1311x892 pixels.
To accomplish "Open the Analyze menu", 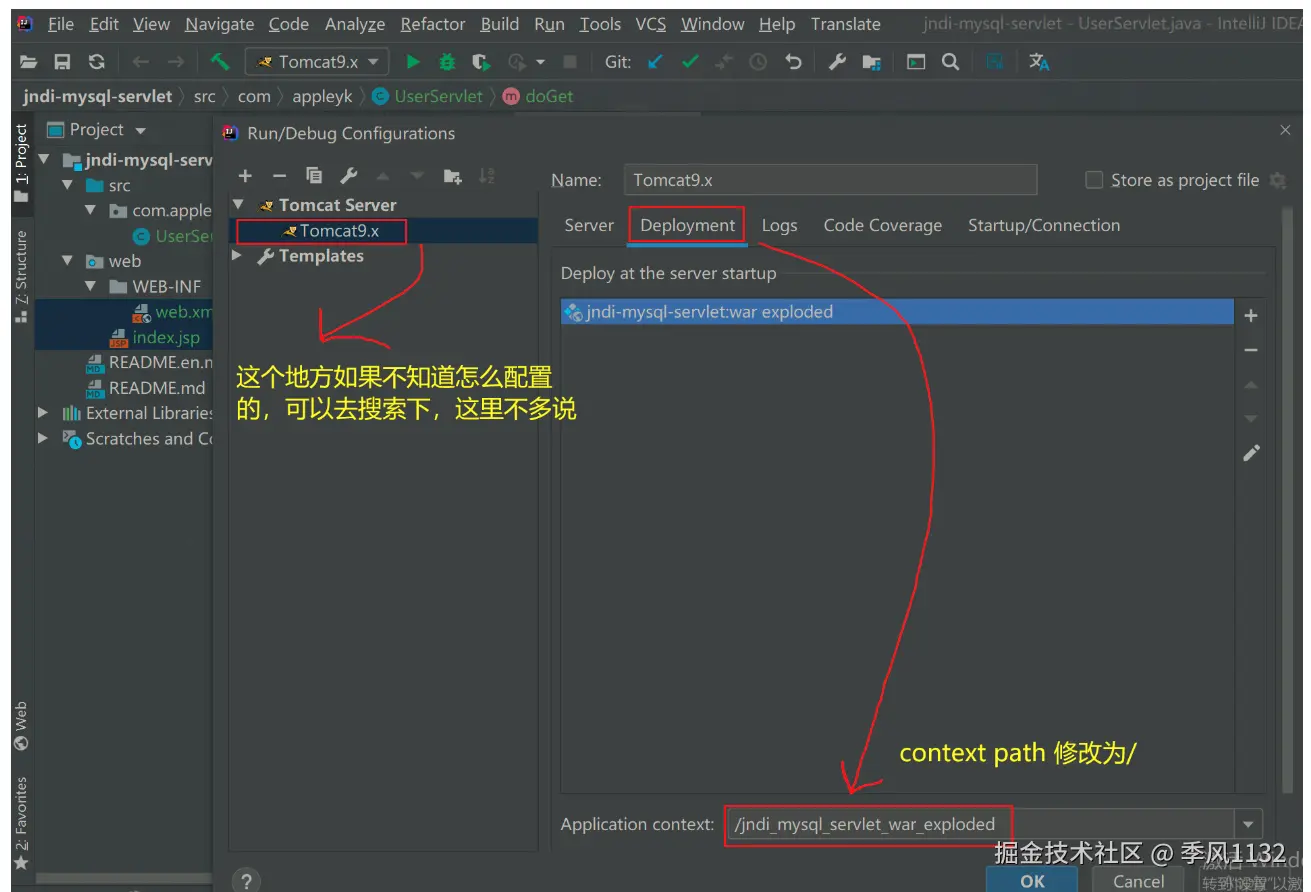I will click(x=355, y=24).
